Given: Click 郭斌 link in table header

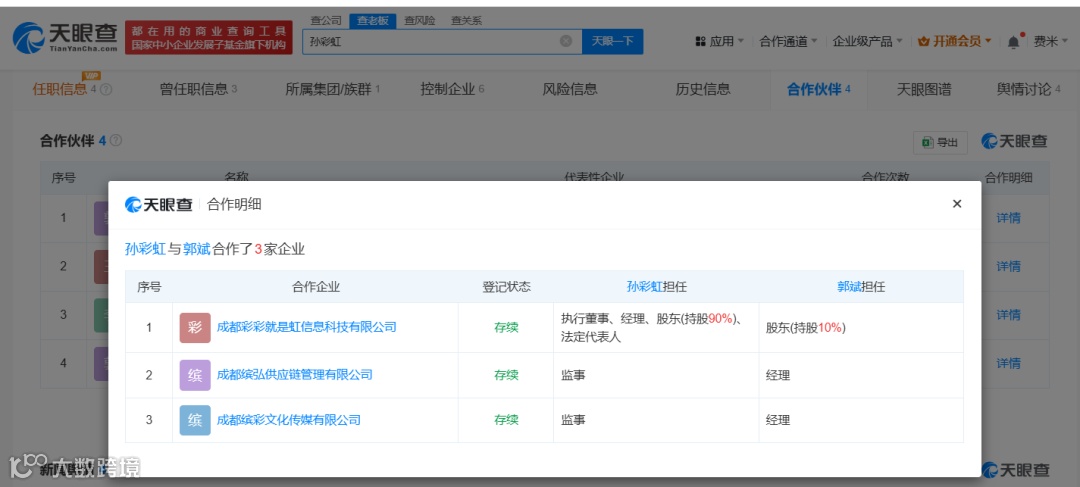Looking at the screenshot, I should pyautogui.click(x=849, y=287).
